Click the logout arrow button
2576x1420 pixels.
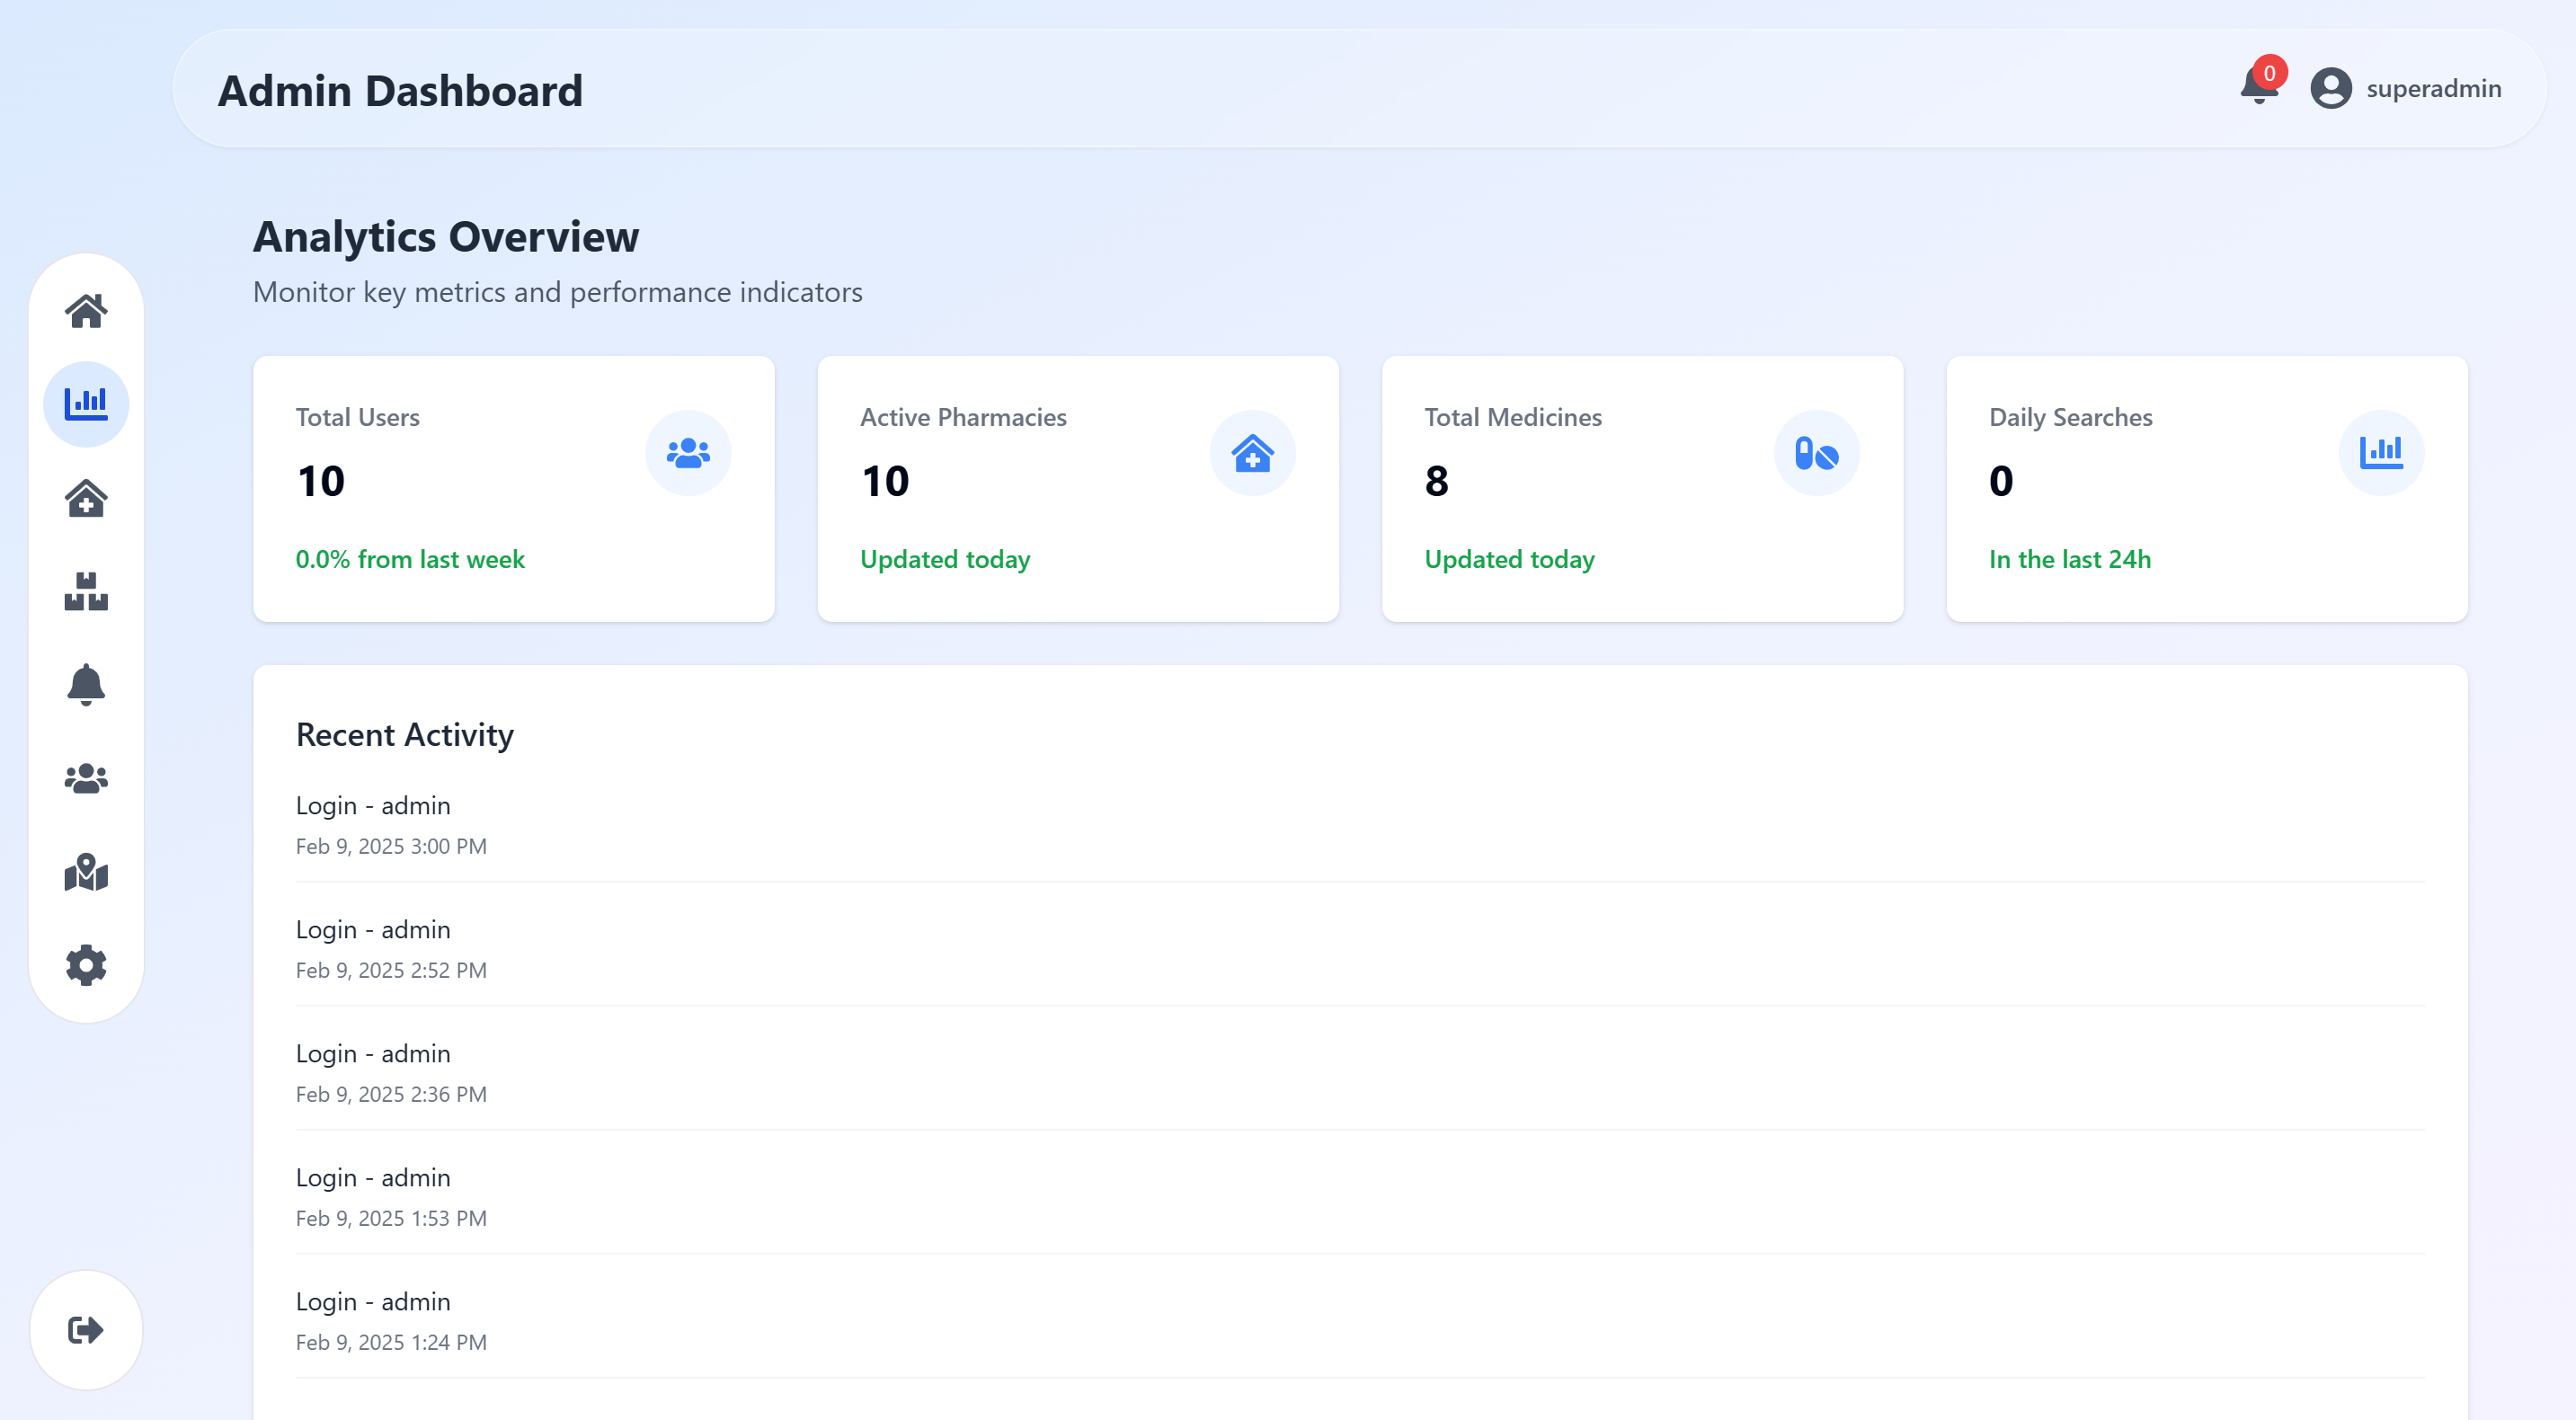pos(86,1330)
